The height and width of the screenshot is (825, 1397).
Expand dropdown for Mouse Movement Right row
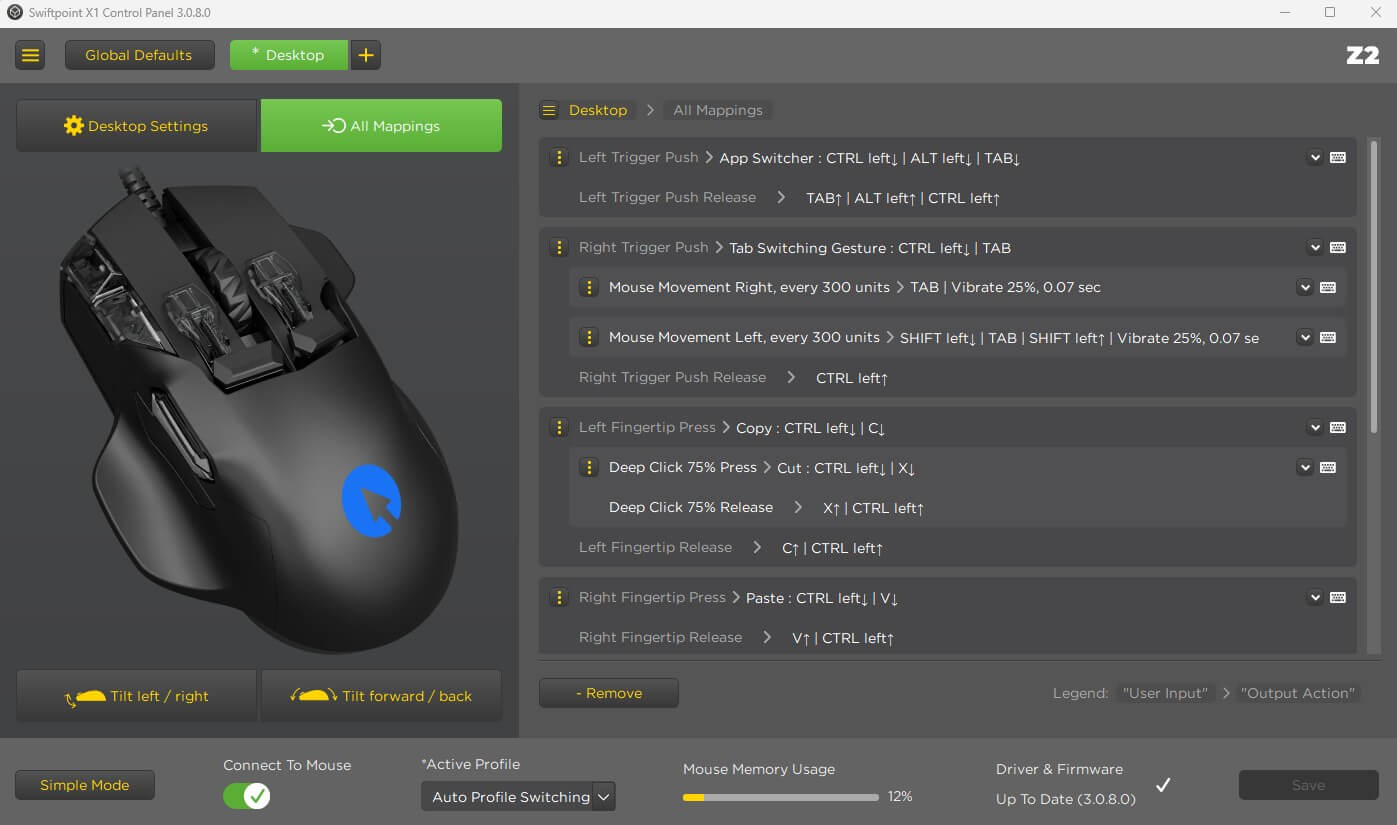[1305, 288]
